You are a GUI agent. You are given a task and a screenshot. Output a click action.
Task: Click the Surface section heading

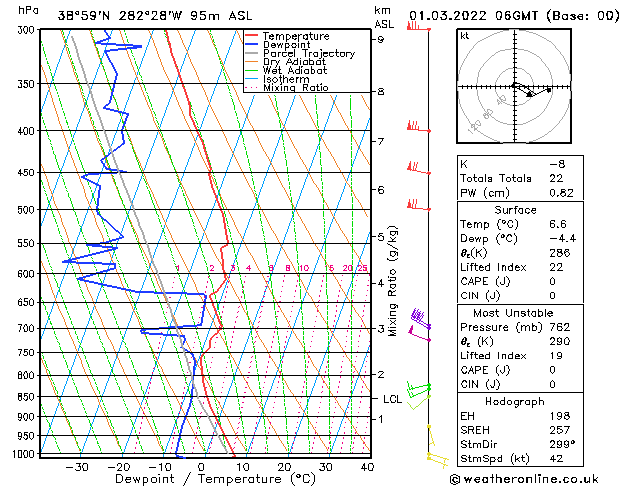coord(515,210)
